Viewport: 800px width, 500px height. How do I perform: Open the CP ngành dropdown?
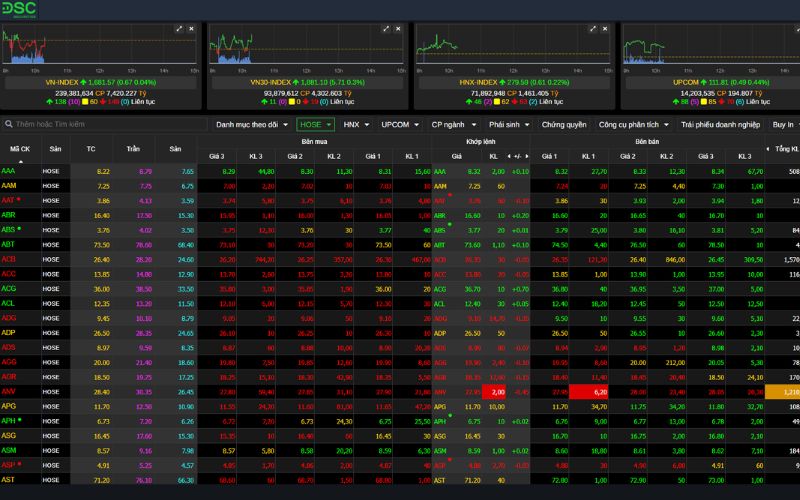[x=454, y=124]
